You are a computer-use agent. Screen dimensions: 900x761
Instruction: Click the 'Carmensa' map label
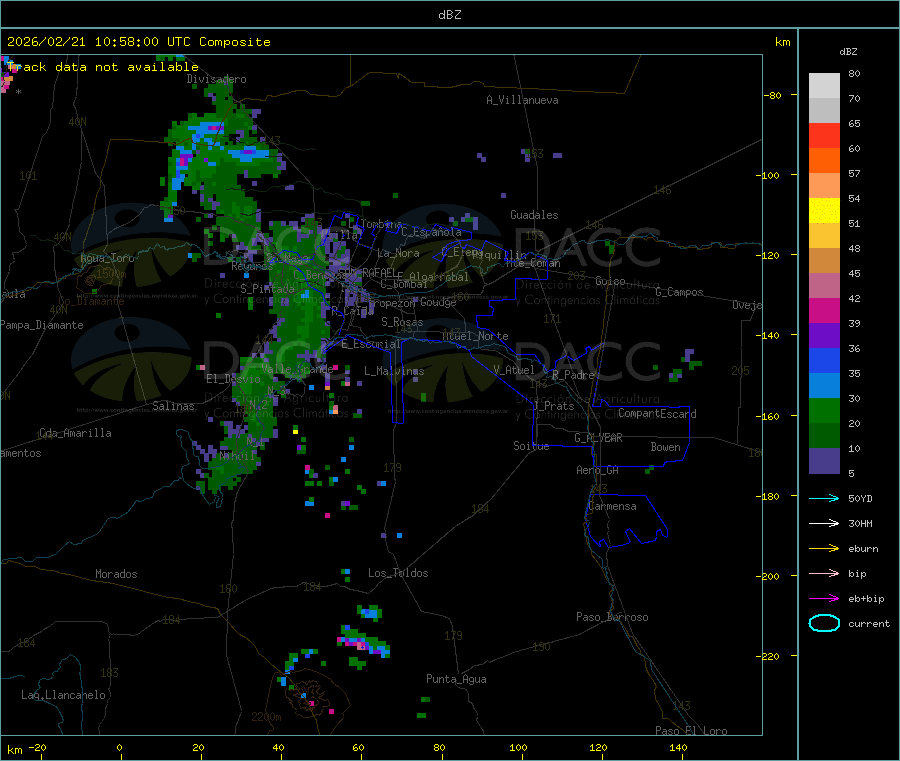tap(612, 506)
